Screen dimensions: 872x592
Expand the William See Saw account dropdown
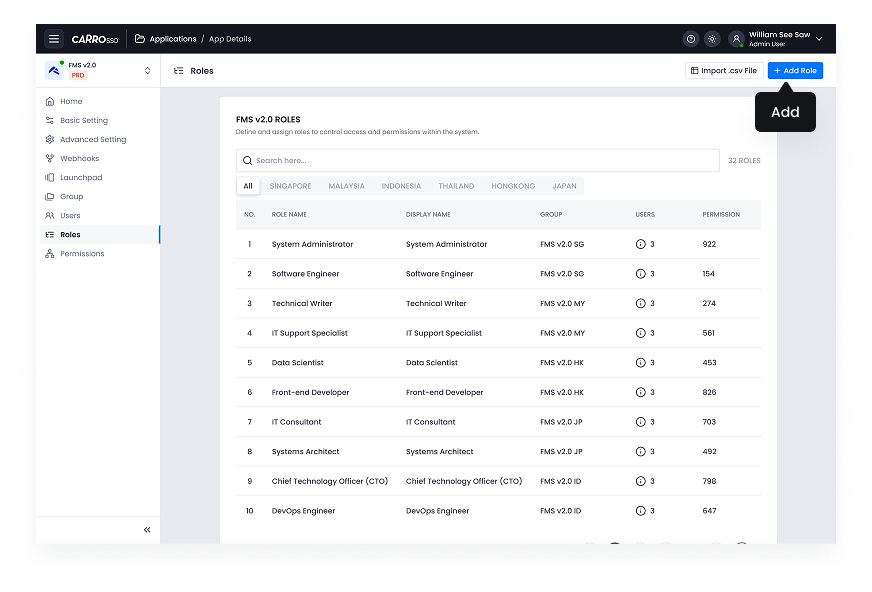click(819, 39)
